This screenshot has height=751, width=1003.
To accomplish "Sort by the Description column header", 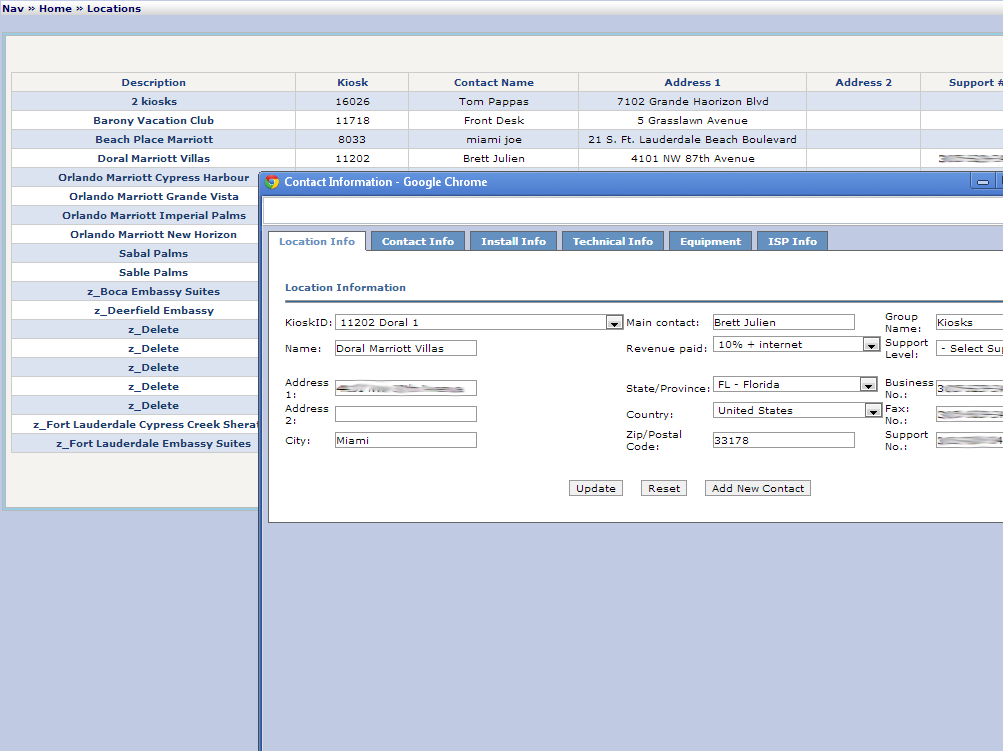I will tap(154, 83).
